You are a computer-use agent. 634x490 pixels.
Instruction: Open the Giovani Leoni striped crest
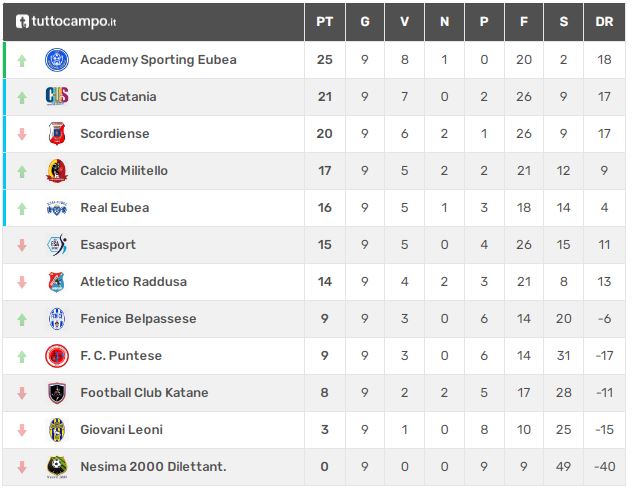coord(57,430)
